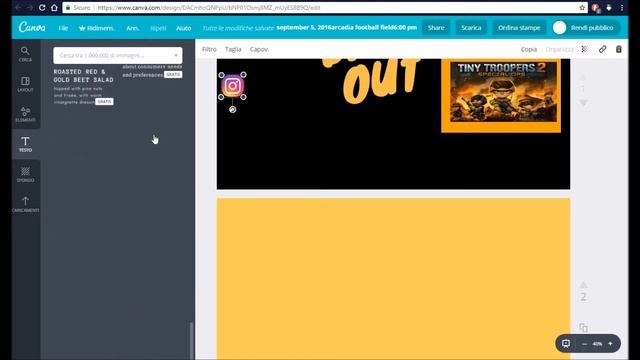Click the Scarica download button
Screen dimensions: 640x360
pyautogui.click(x=471, y=27)
